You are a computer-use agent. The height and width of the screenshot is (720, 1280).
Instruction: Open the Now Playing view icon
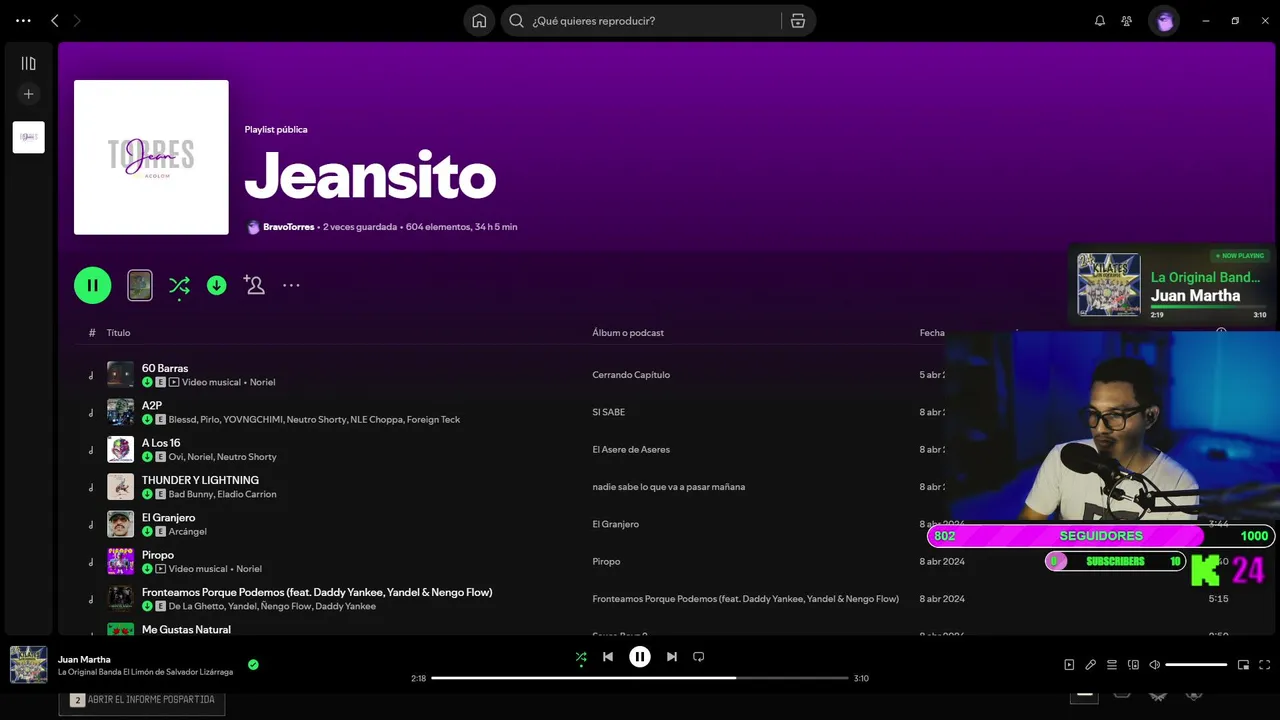[x=1069, y=665]
